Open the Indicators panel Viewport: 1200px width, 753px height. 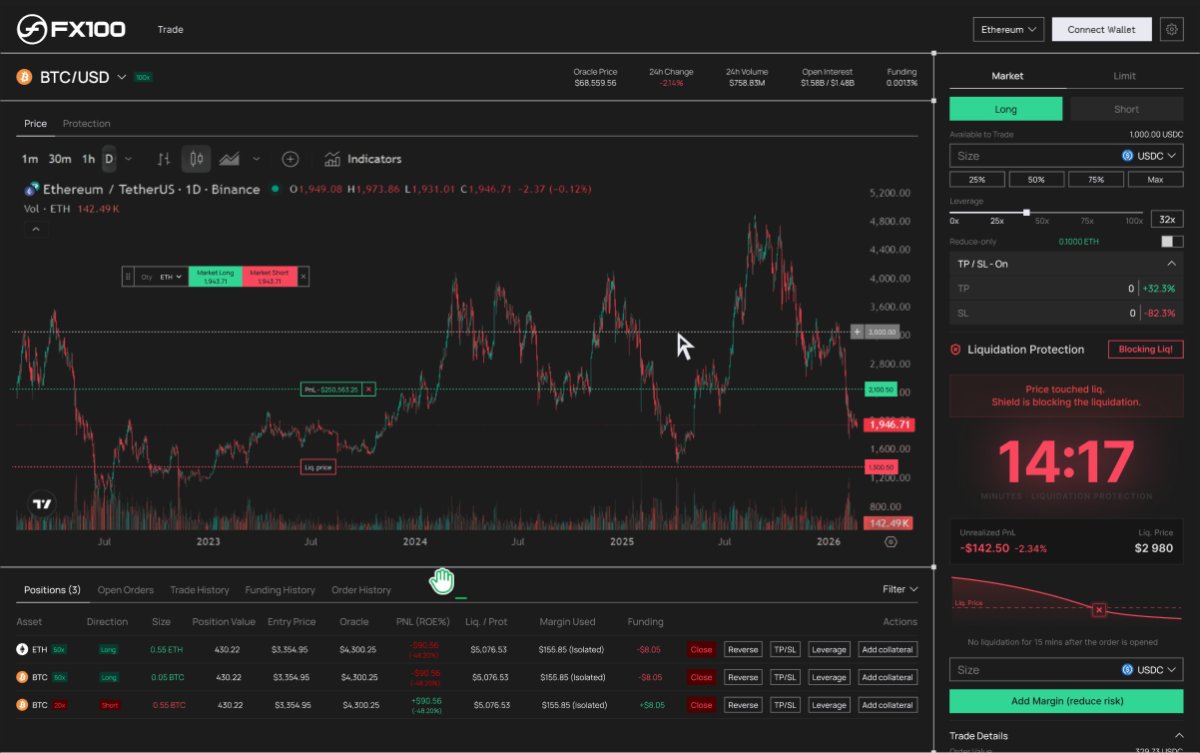[362, 159]
